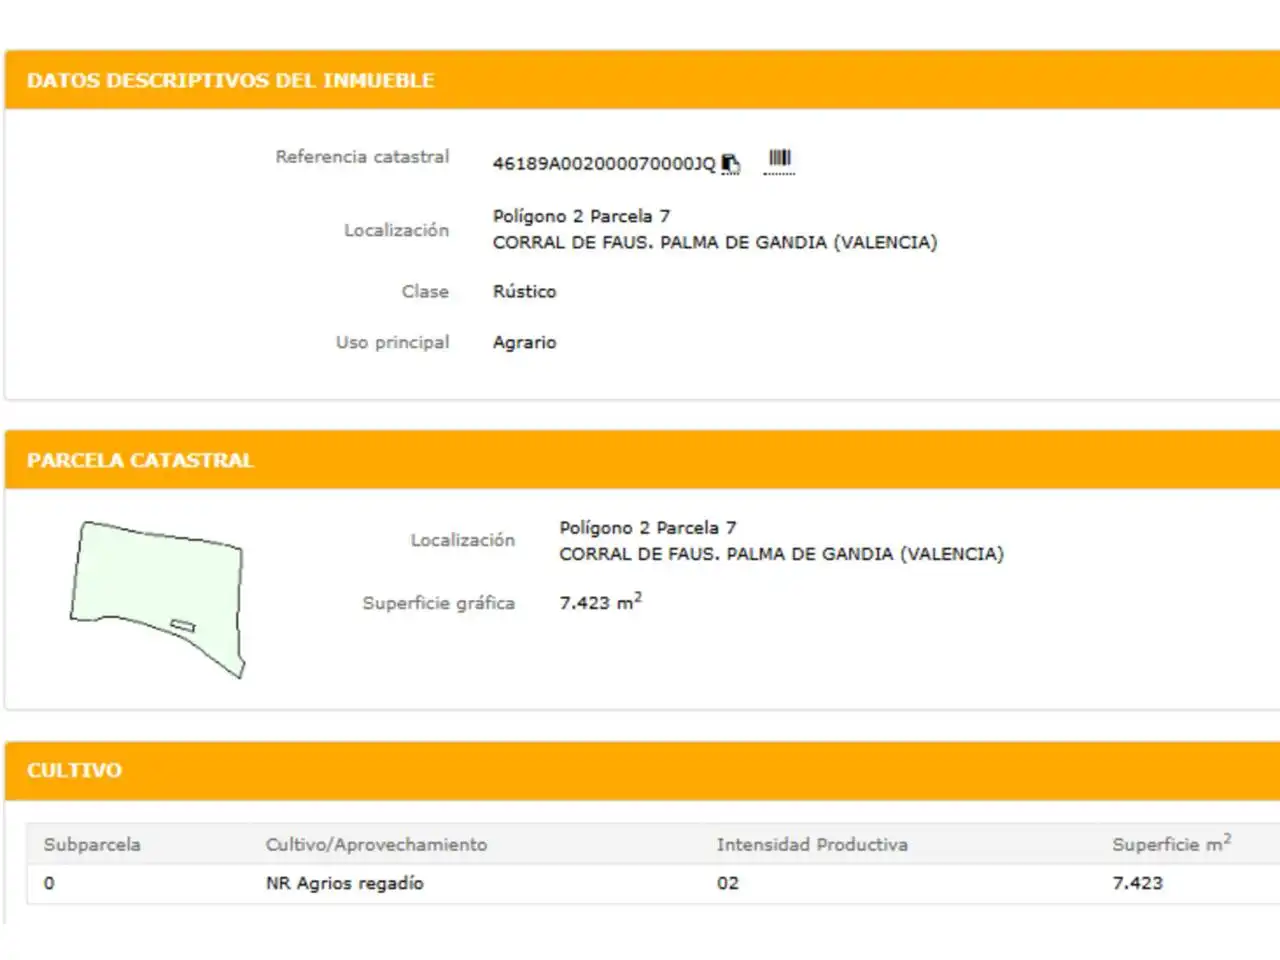Click the 'DATOS DESCRIPTIVOS DEL INMUEBLE' header
Image resolution: width=1280 pixels, height=960 pixels.
tap(230, 81)
